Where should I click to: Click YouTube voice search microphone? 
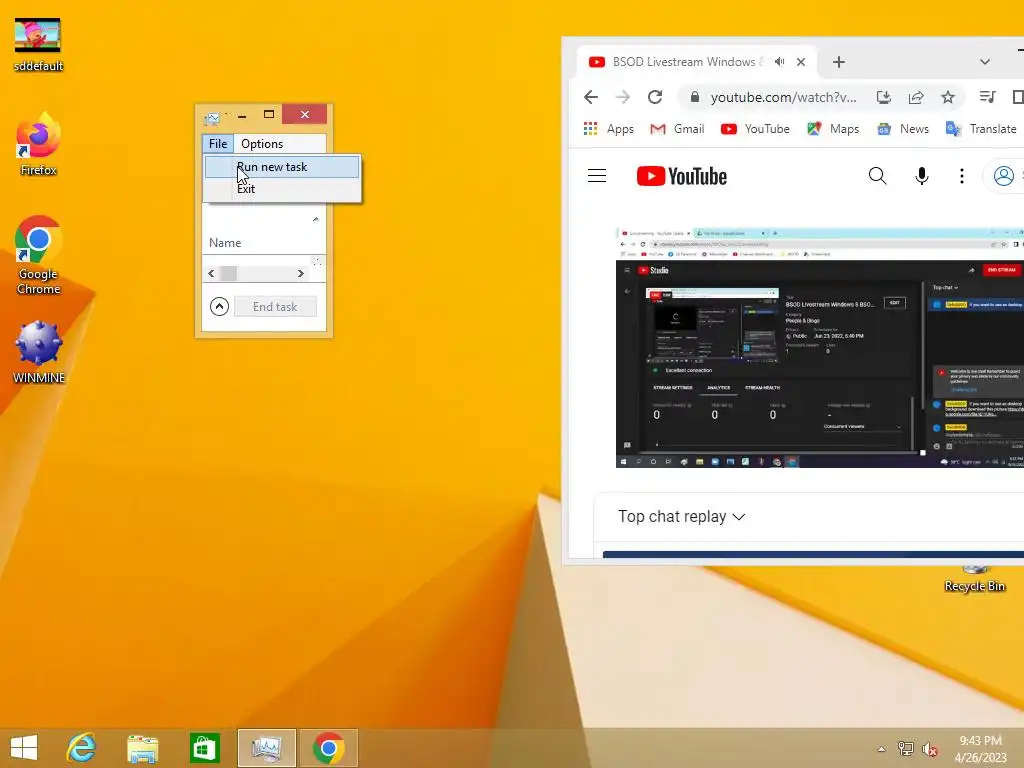(921, 176)
